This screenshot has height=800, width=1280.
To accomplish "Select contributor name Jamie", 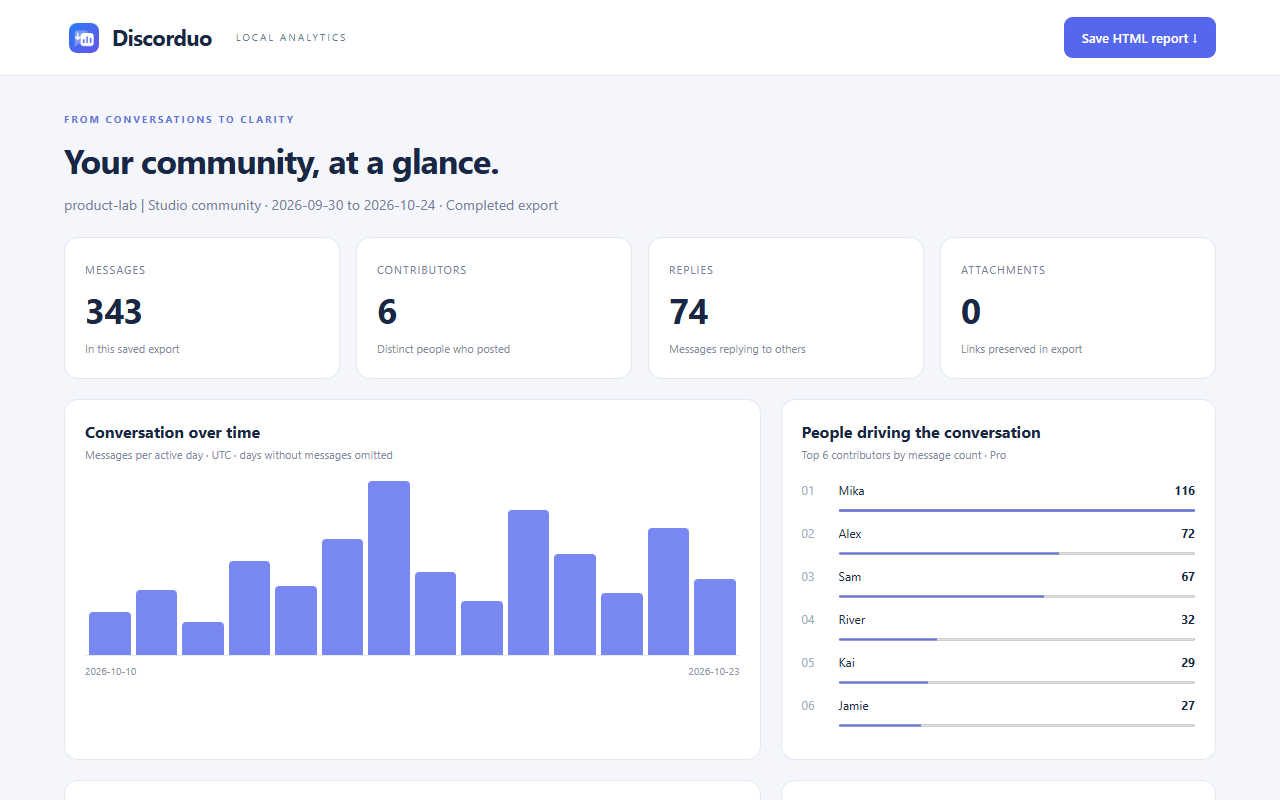I will pyautogui.click(x=854, y=706).
